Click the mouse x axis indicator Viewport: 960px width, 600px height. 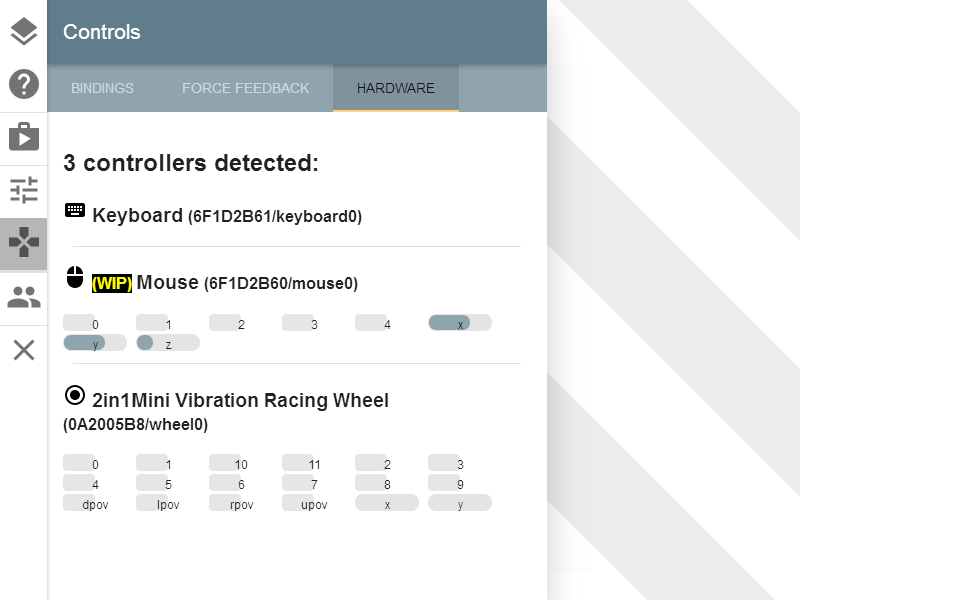460,323
